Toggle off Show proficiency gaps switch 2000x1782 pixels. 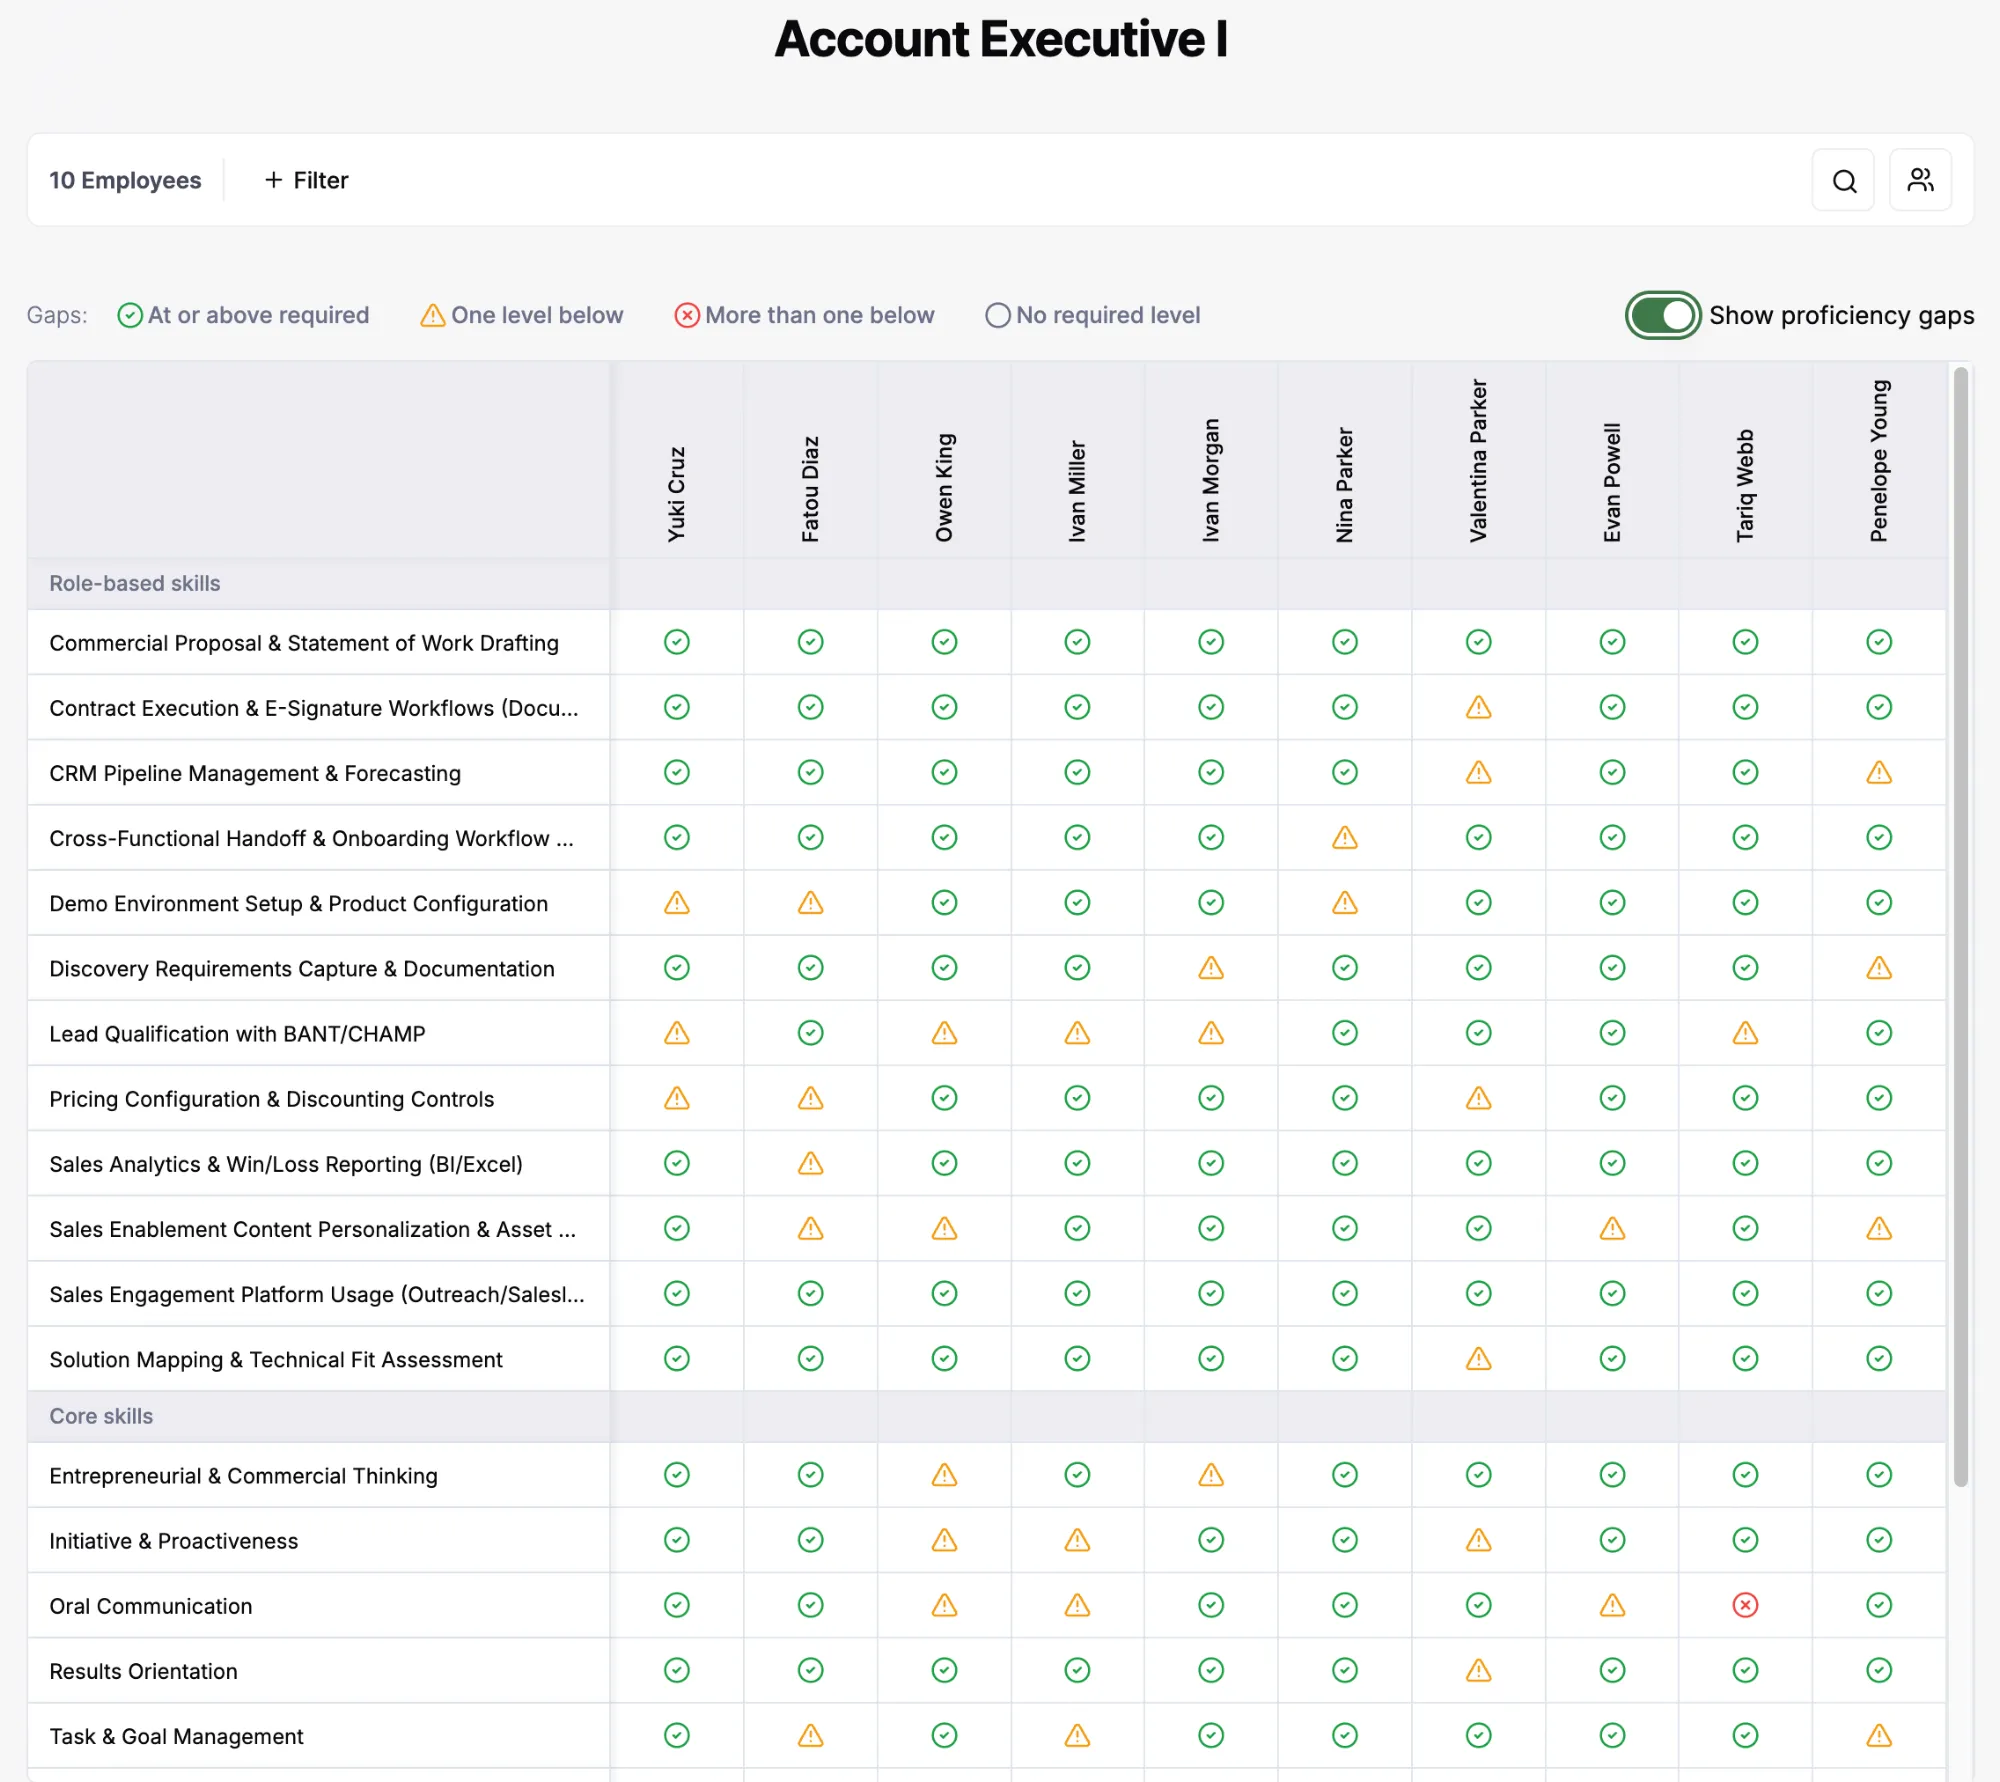tap(1663, 316)
